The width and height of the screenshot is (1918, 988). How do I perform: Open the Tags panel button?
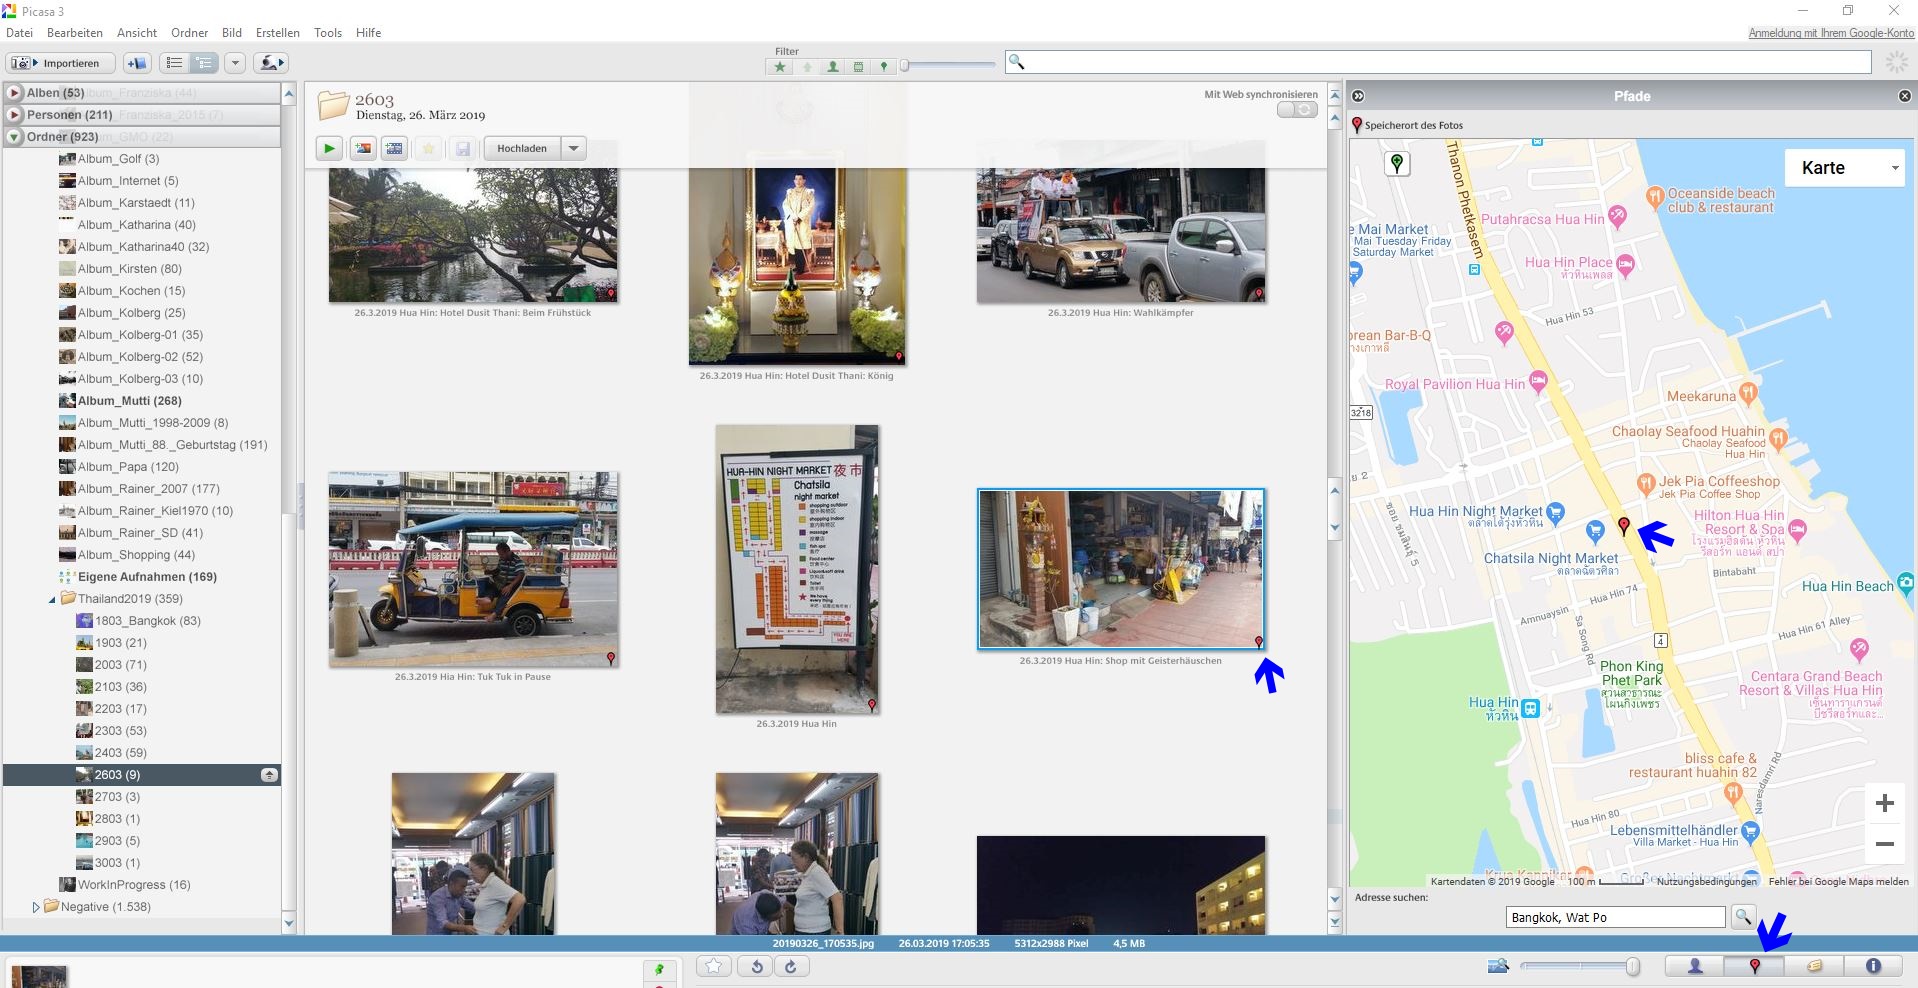(1814, 966)
